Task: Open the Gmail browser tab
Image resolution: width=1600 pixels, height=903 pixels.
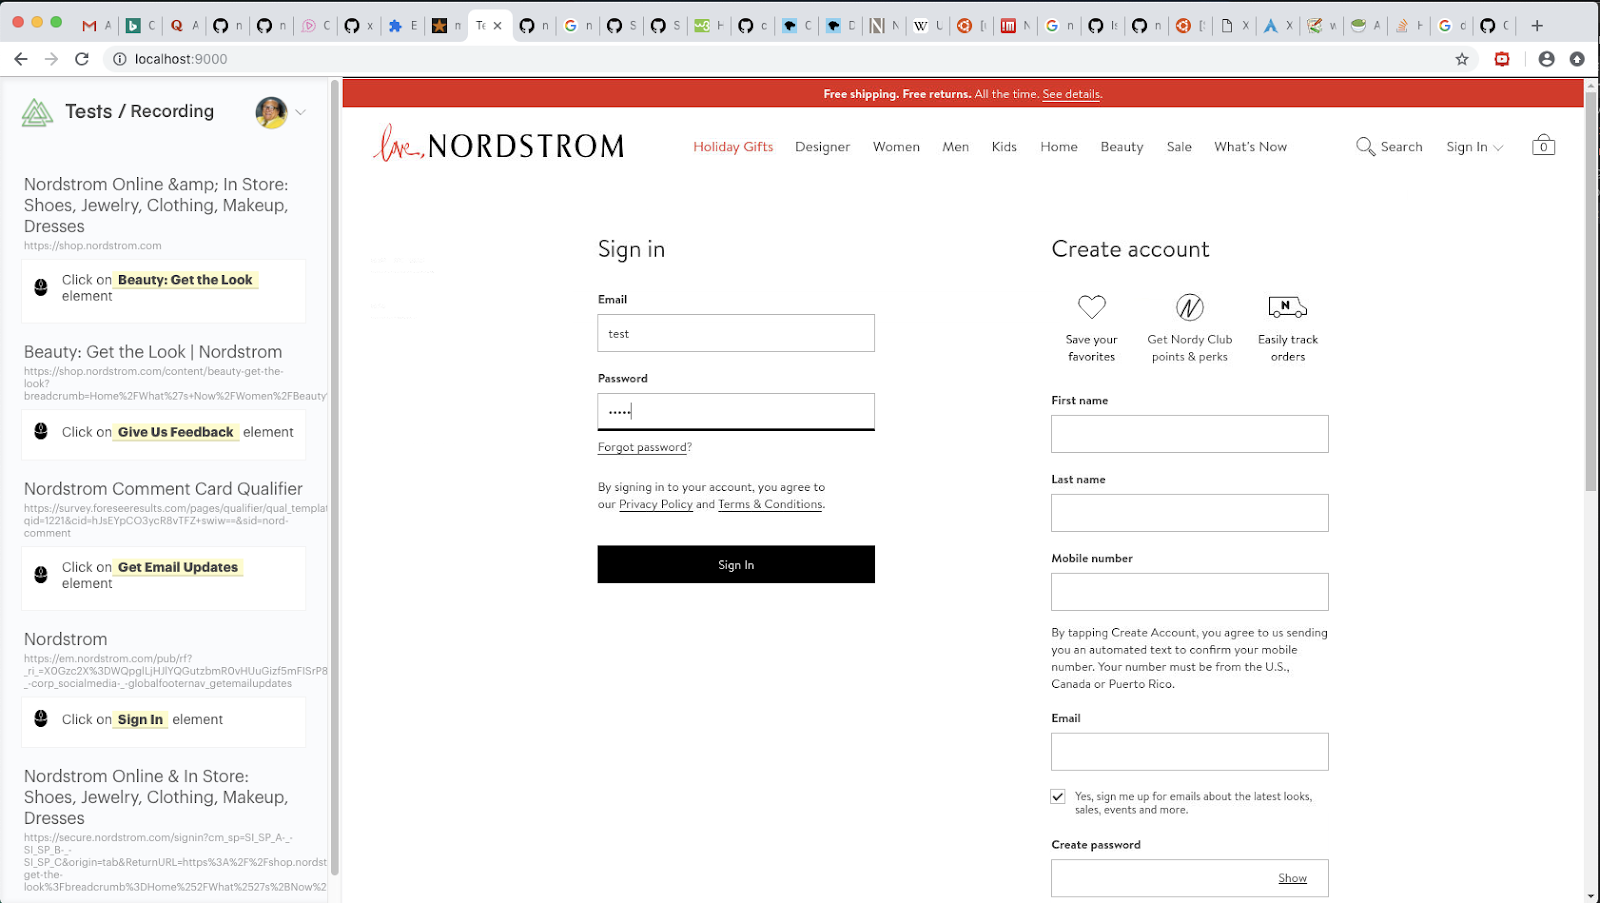Action: pos(90,26)
